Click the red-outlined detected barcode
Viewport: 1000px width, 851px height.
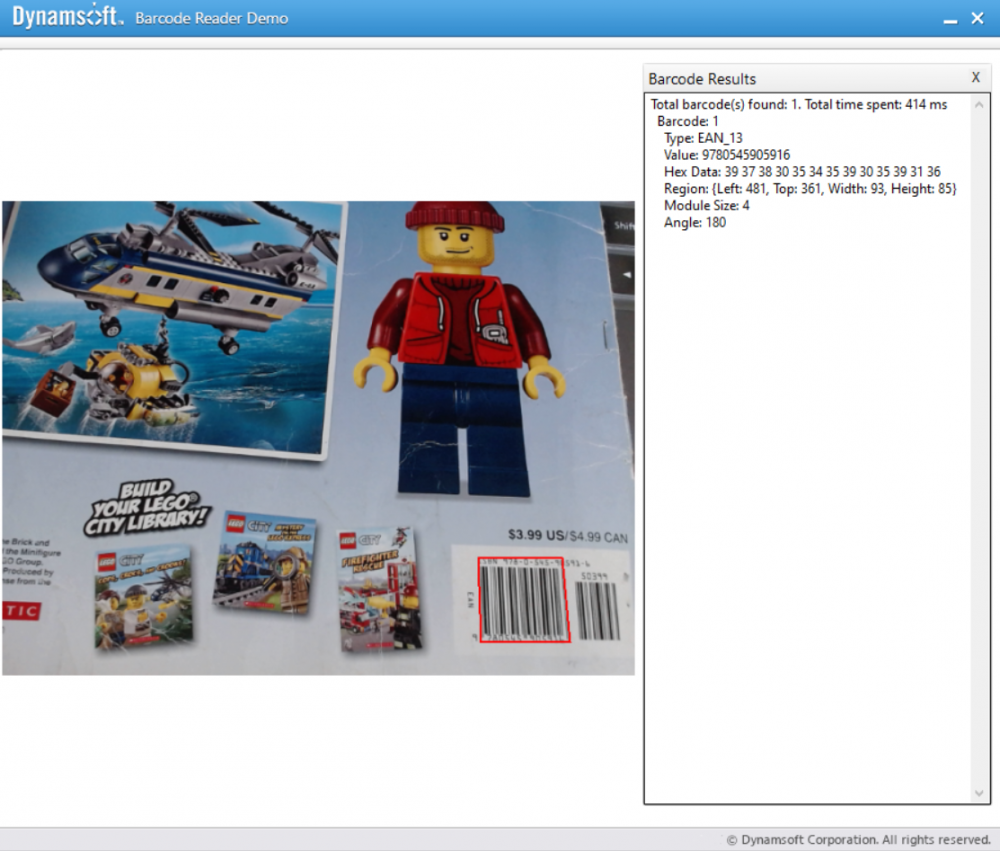point(523,599)
